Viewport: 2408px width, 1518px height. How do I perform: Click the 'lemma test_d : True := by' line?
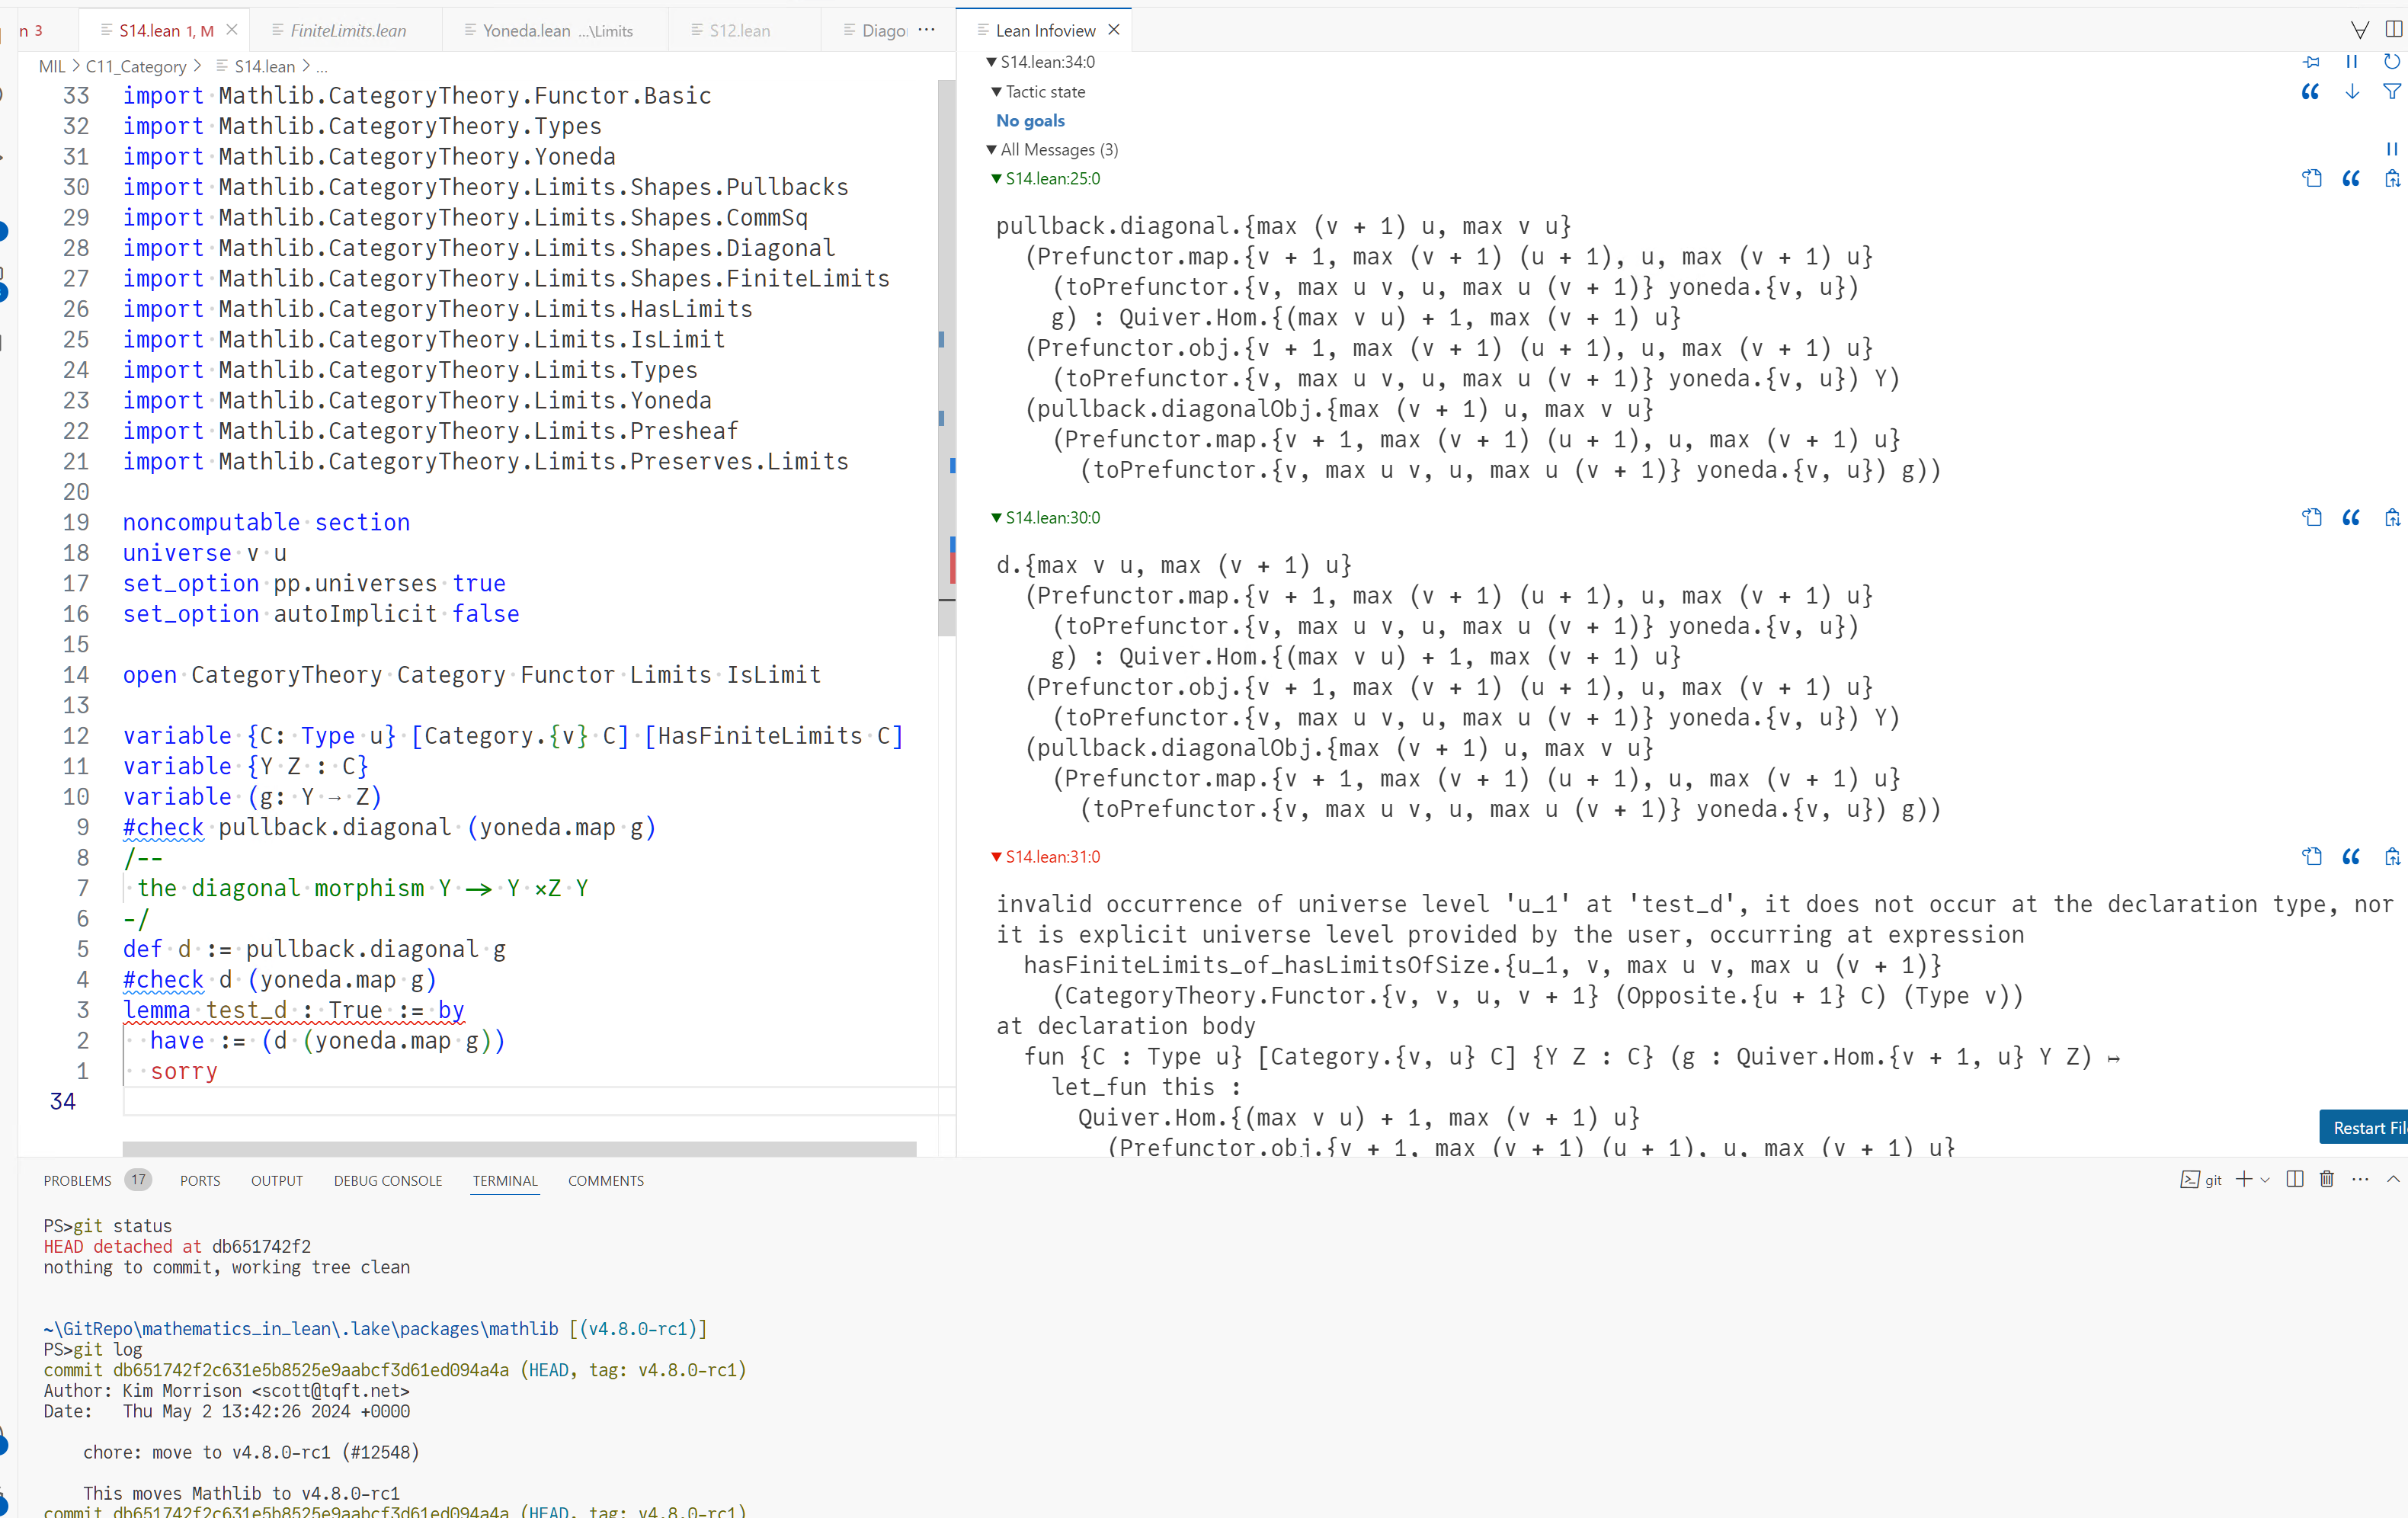coord(293,1010)
